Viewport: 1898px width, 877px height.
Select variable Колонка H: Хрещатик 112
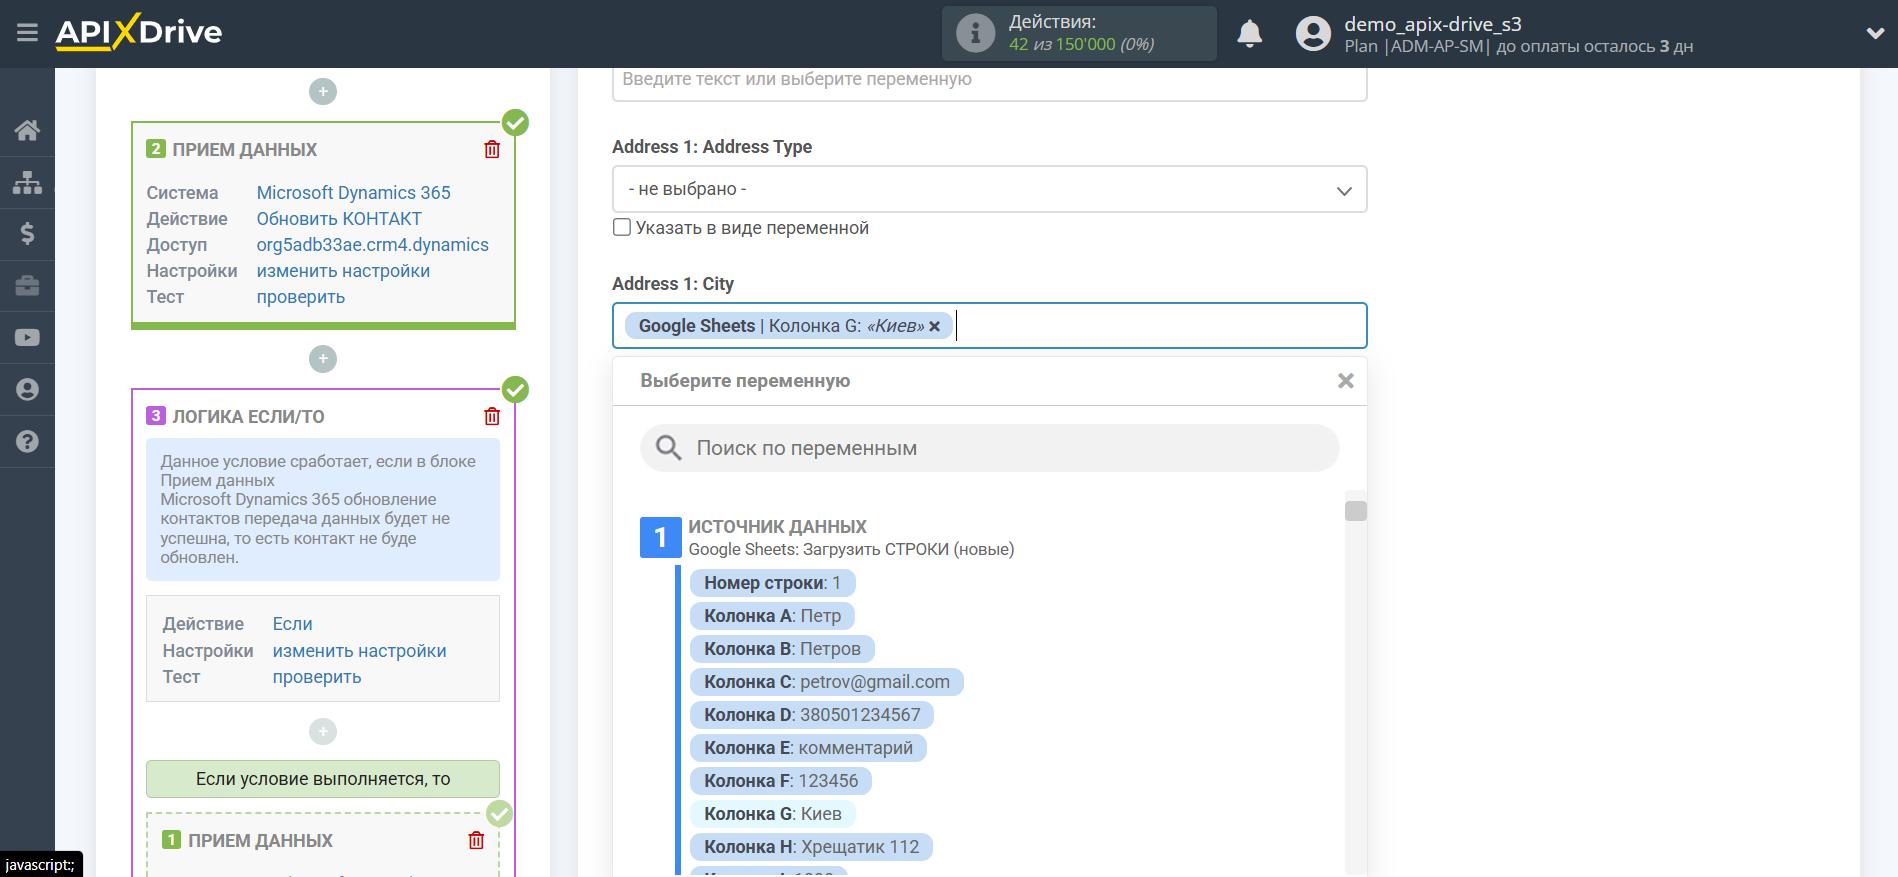pyautogui.click(x=811, y=847)
